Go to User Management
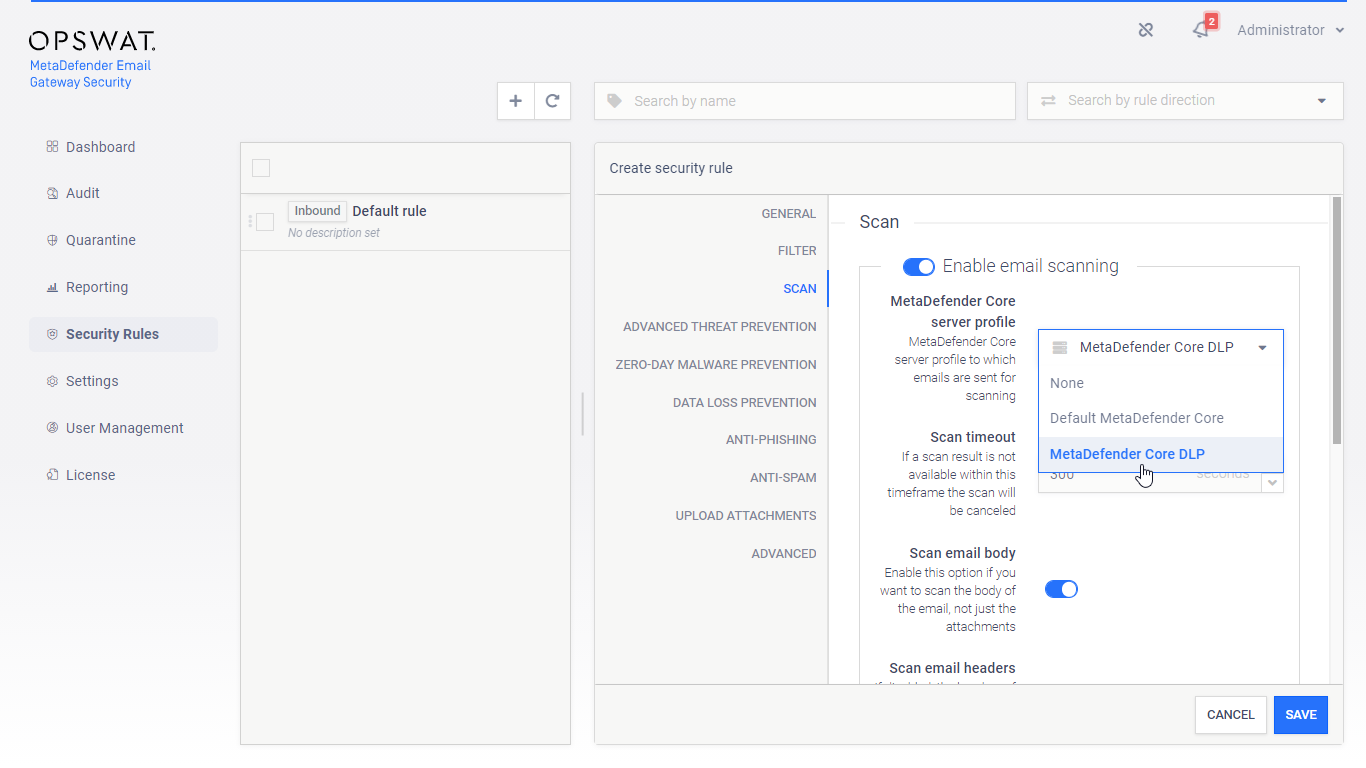Viewport: 1366px width, 768px height. [x=125, y=428]
